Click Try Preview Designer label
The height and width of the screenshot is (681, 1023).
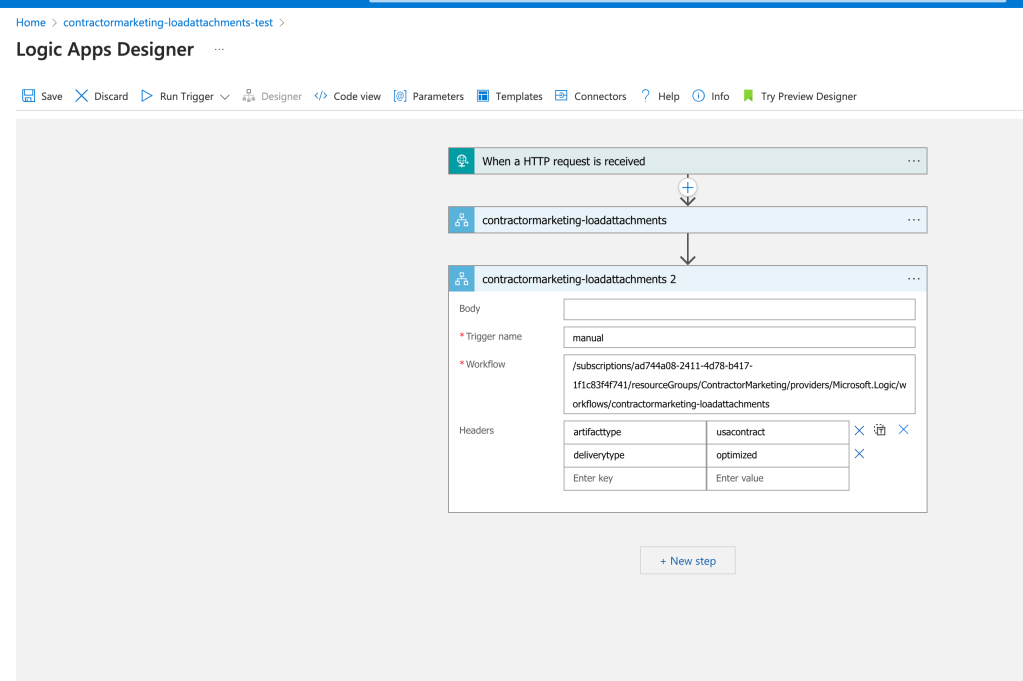808,97
